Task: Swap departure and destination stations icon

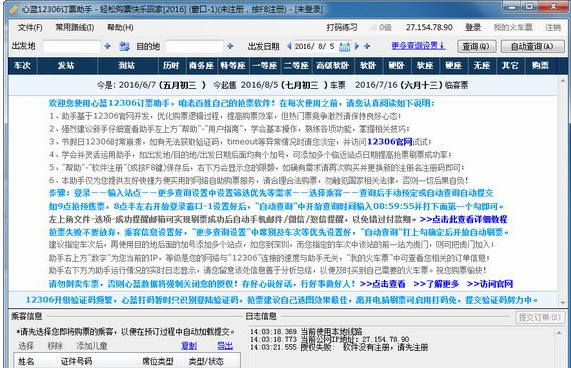Action: click(124, 46)
